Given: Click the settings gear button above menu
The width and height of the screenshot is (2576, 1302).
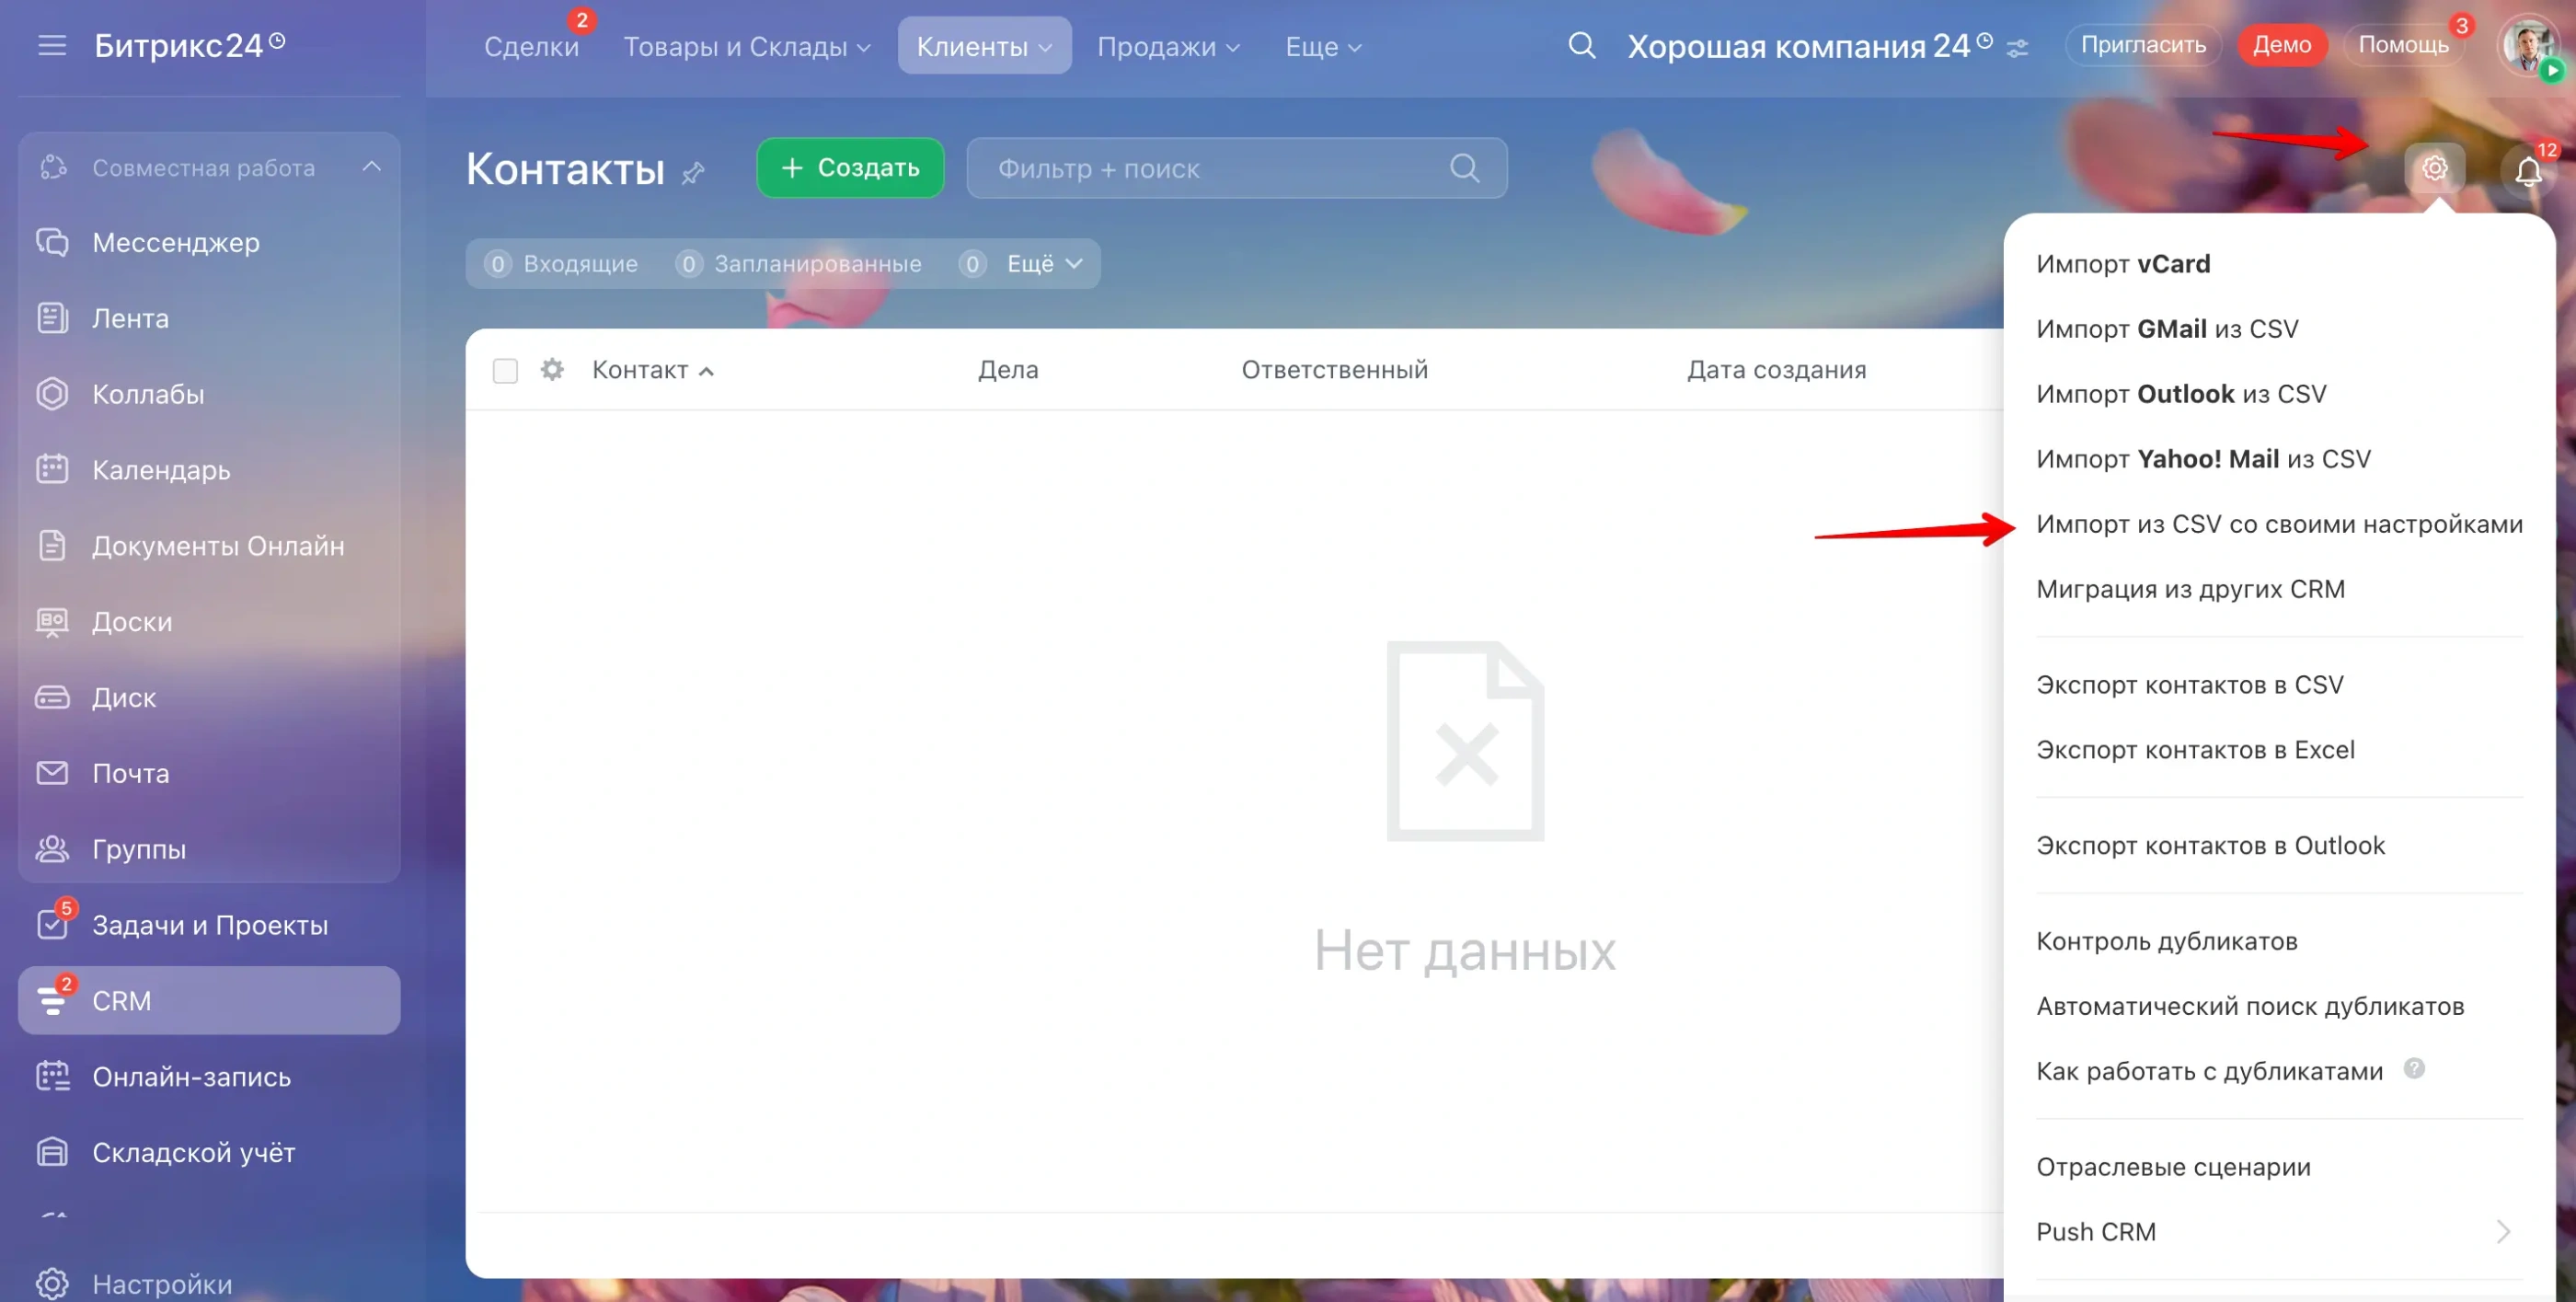Looking at the screenshot, I should click(x=2434, y=168).
